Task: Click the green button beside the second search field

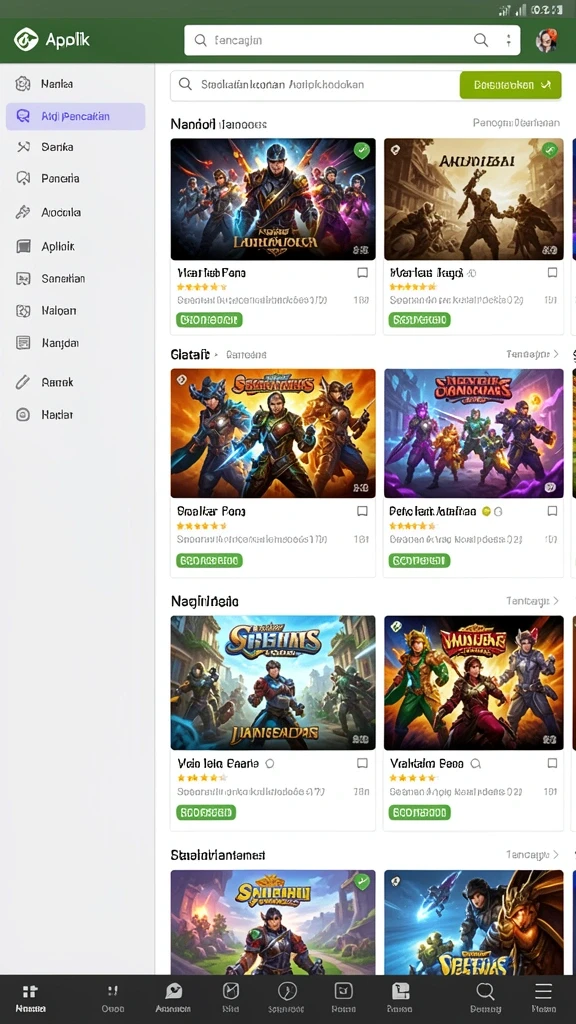Action: click(x=510, y=85)
